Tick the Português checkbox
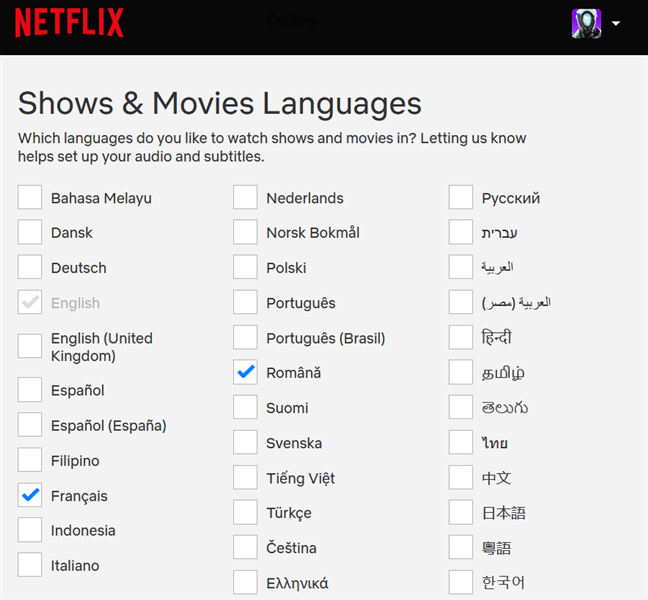Image resolution: width=648 pixels, height=600 pixels. [x=245, y=302]
